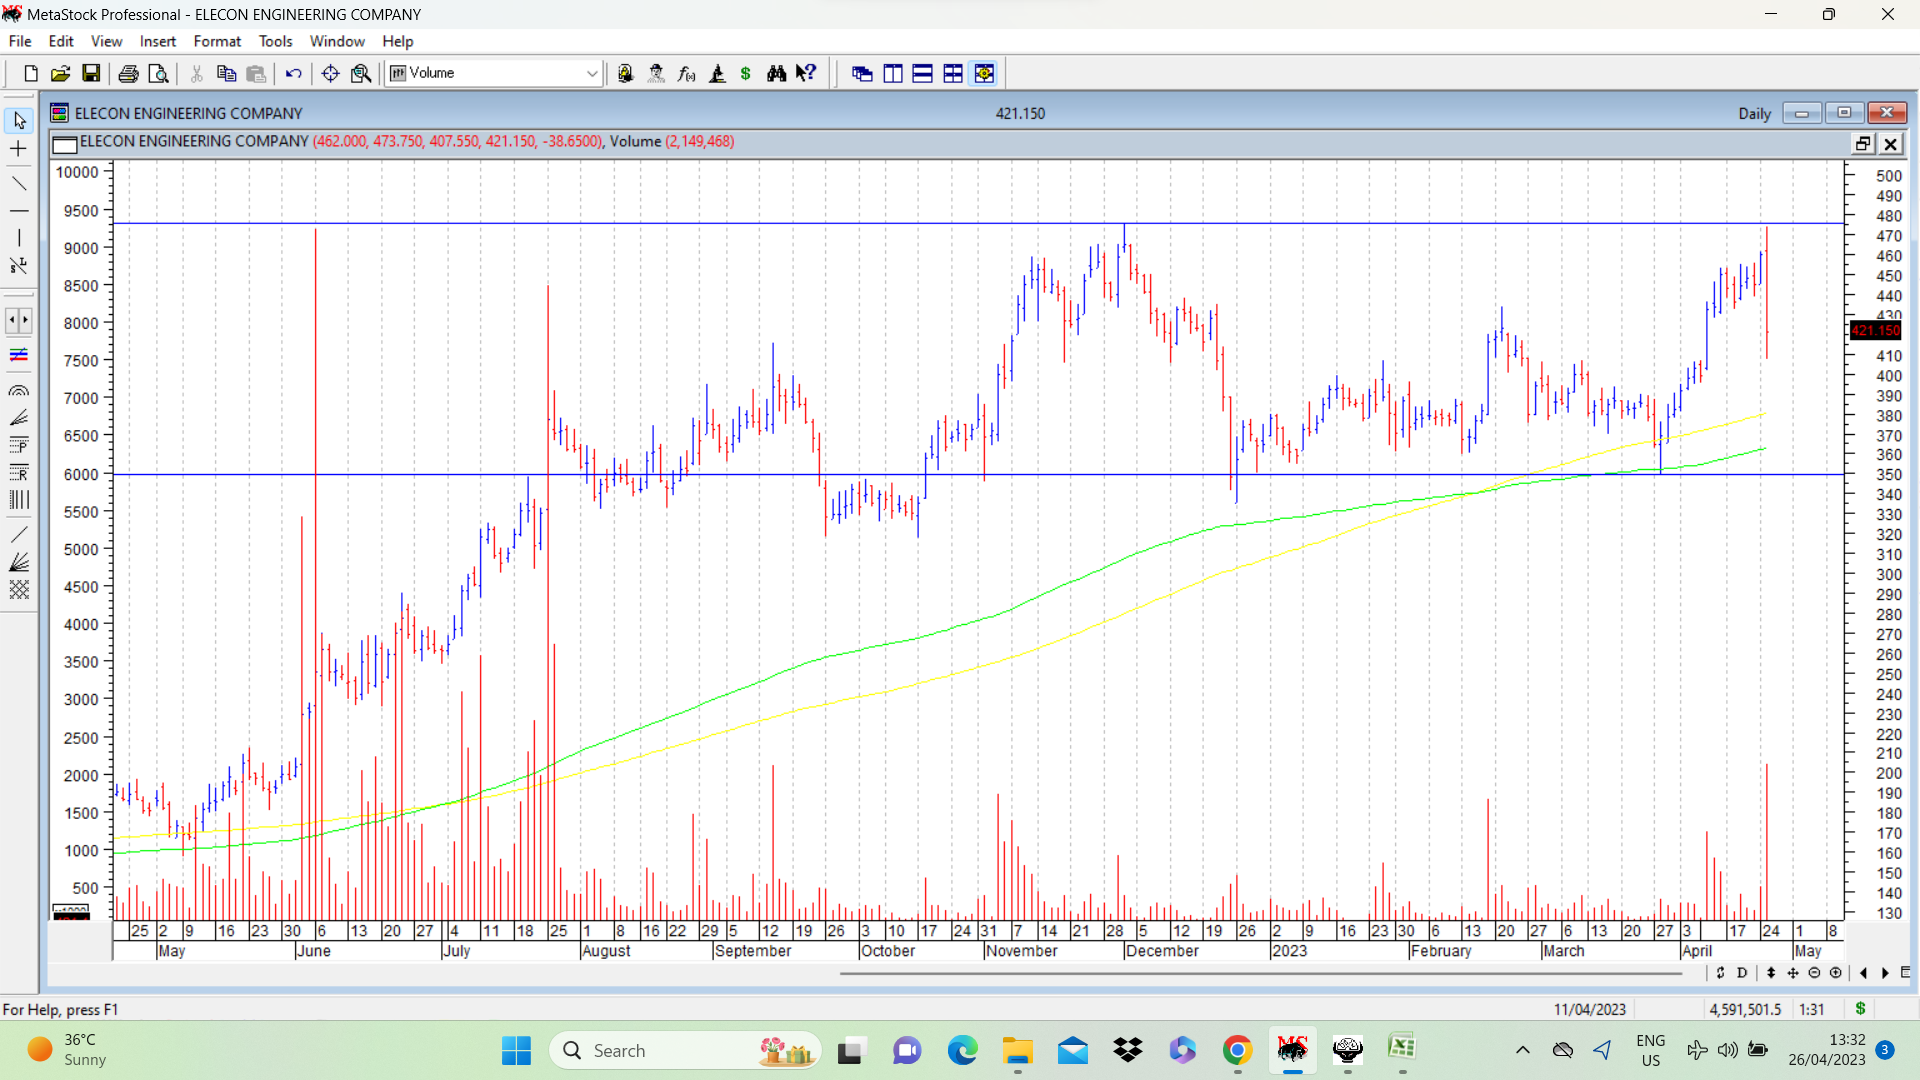Click the print icon in toolbar
1920x1080 pixels.
128,73
